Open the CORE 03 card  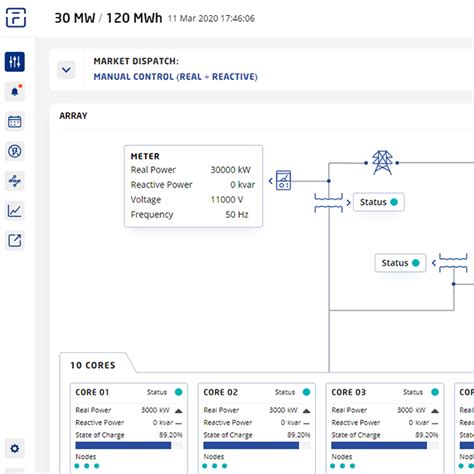click(x=385, y=428)
